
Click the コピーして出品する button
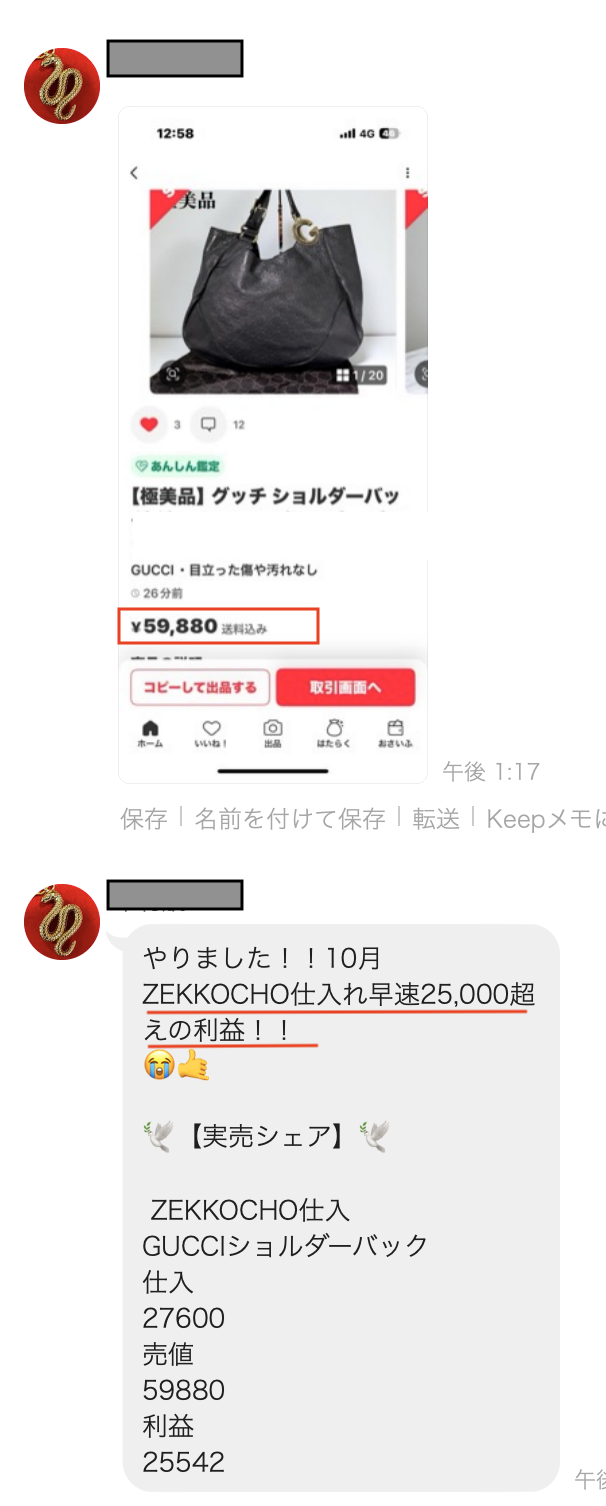200,687
